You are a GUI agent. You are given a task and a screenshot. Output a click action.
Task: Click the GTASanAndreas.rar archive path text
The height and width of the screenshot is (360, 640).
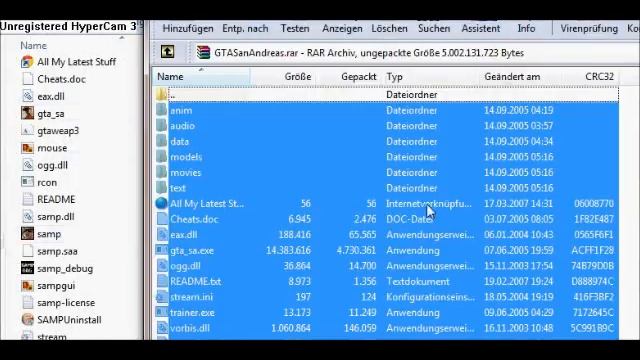pos(369,53)
